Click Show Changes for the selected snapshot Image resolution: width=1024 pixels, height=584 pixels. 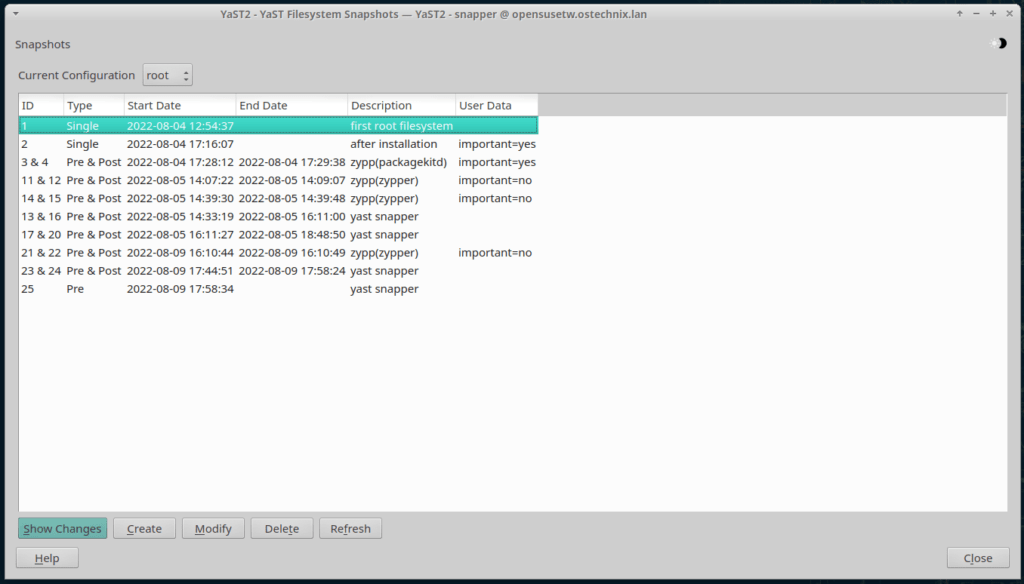[62, 528]
